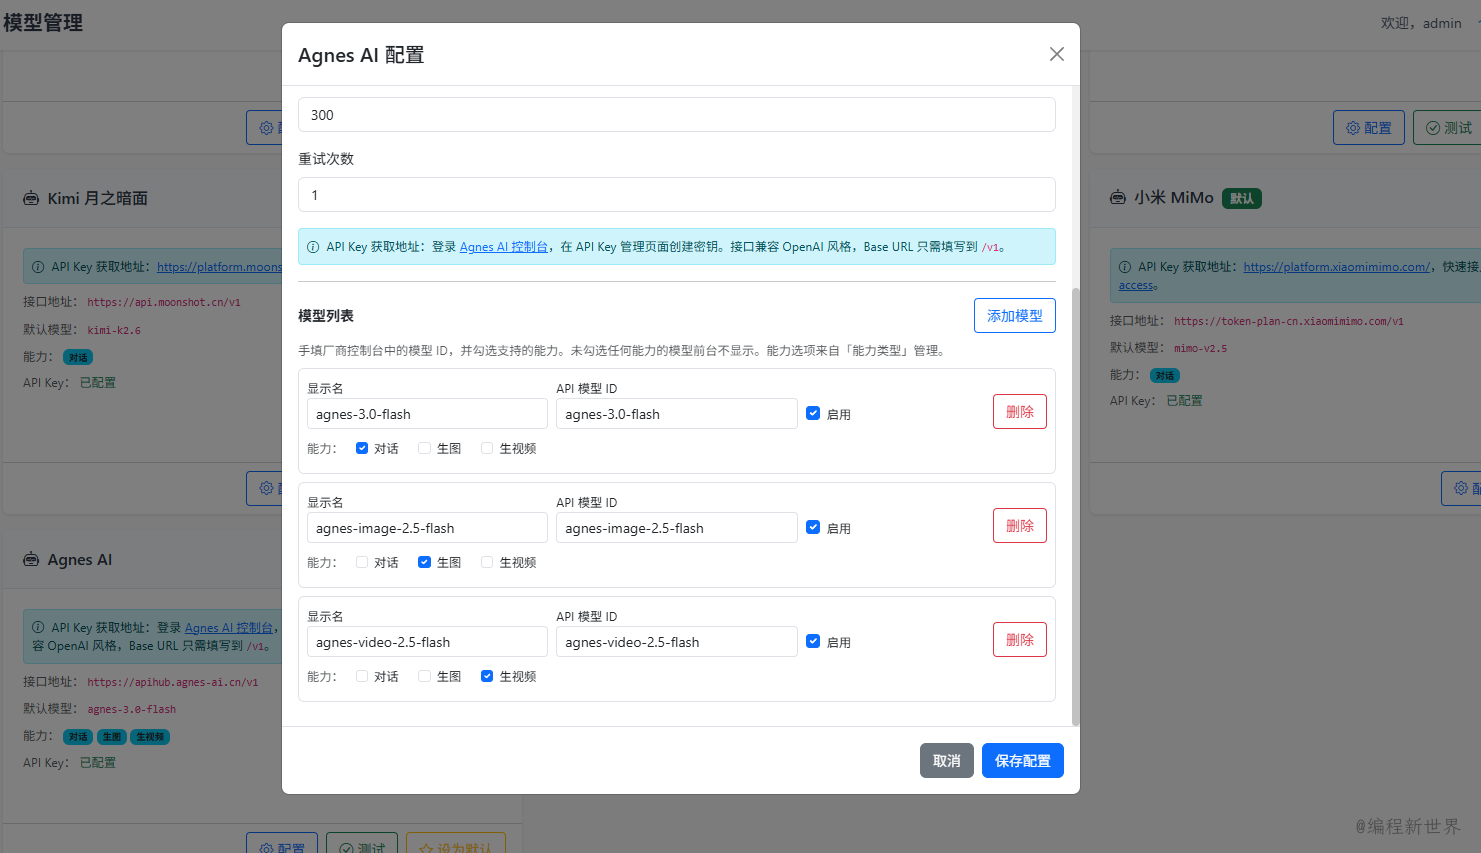The width and height of the screenshot is (1481, 853).
Task: Edit the API 模型 ID field for agnes-video-2.5-flash
Action: tap(677, 642)
